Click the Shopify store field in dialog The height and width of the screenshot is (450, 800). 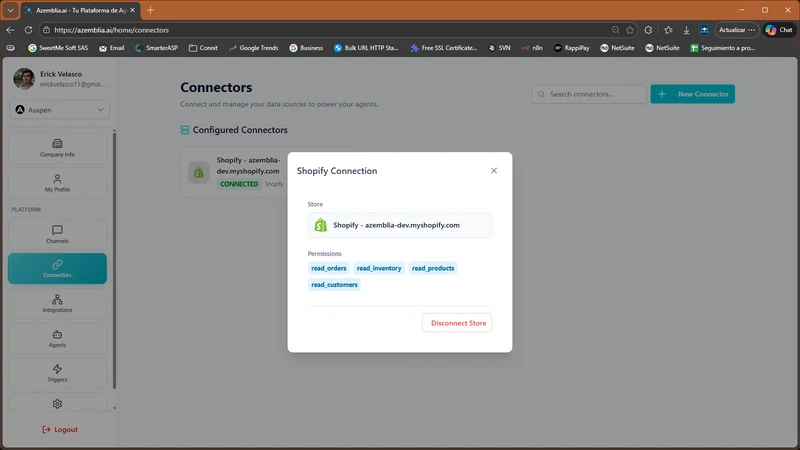coord(399,225)
